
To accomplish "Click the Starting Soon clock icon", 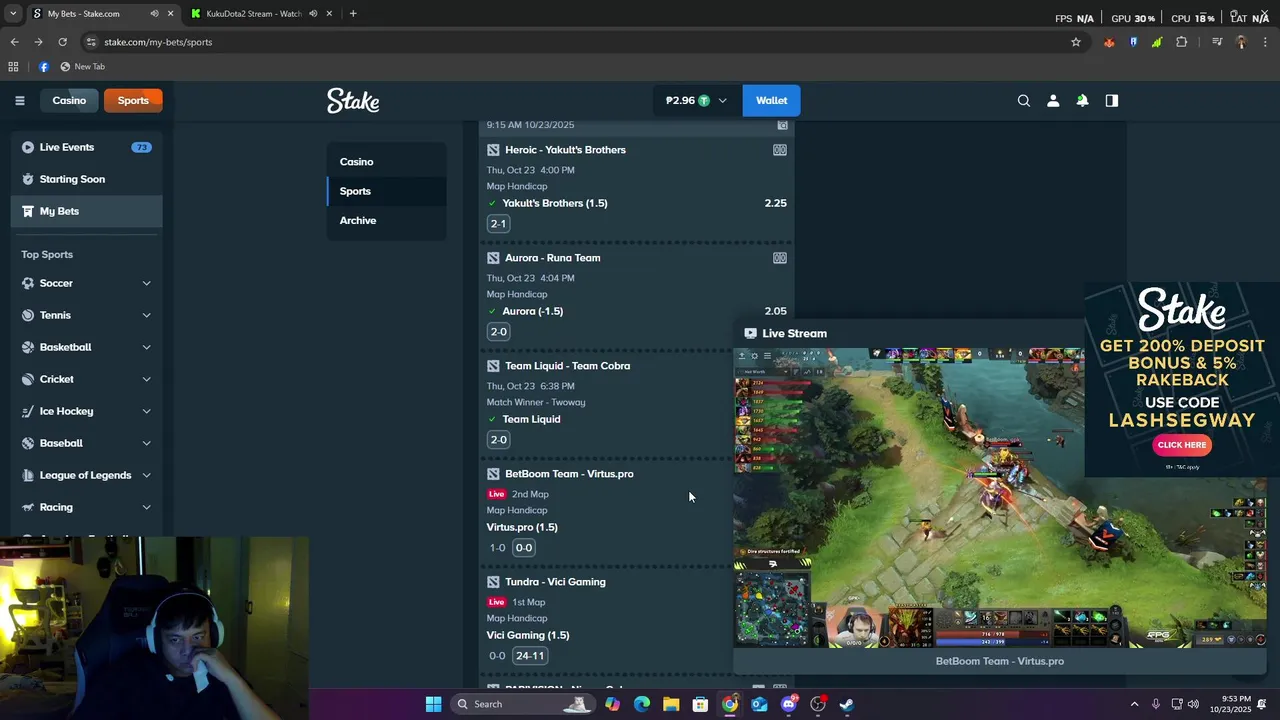I will (28, 179).
